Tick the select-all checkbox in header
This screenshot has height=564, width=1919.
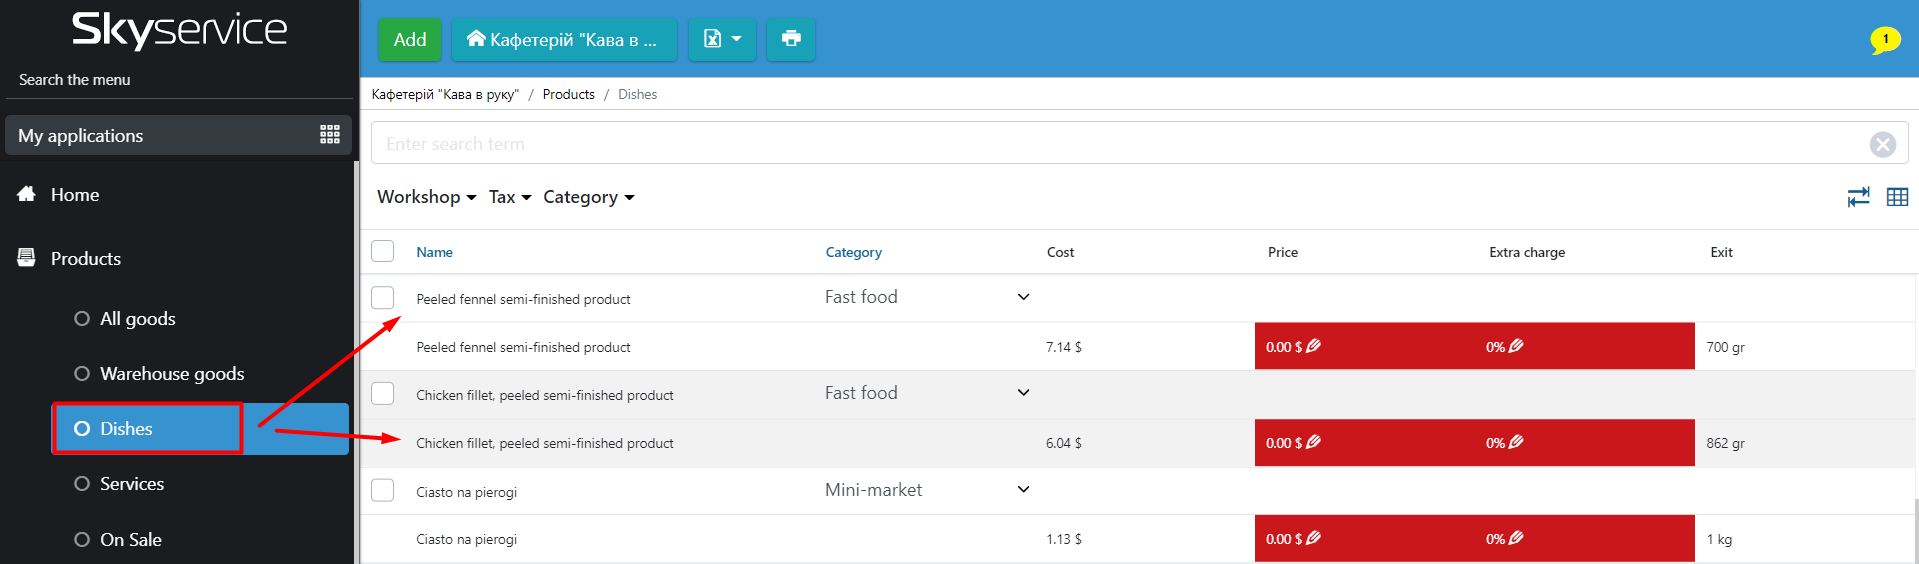click(383, 251)
